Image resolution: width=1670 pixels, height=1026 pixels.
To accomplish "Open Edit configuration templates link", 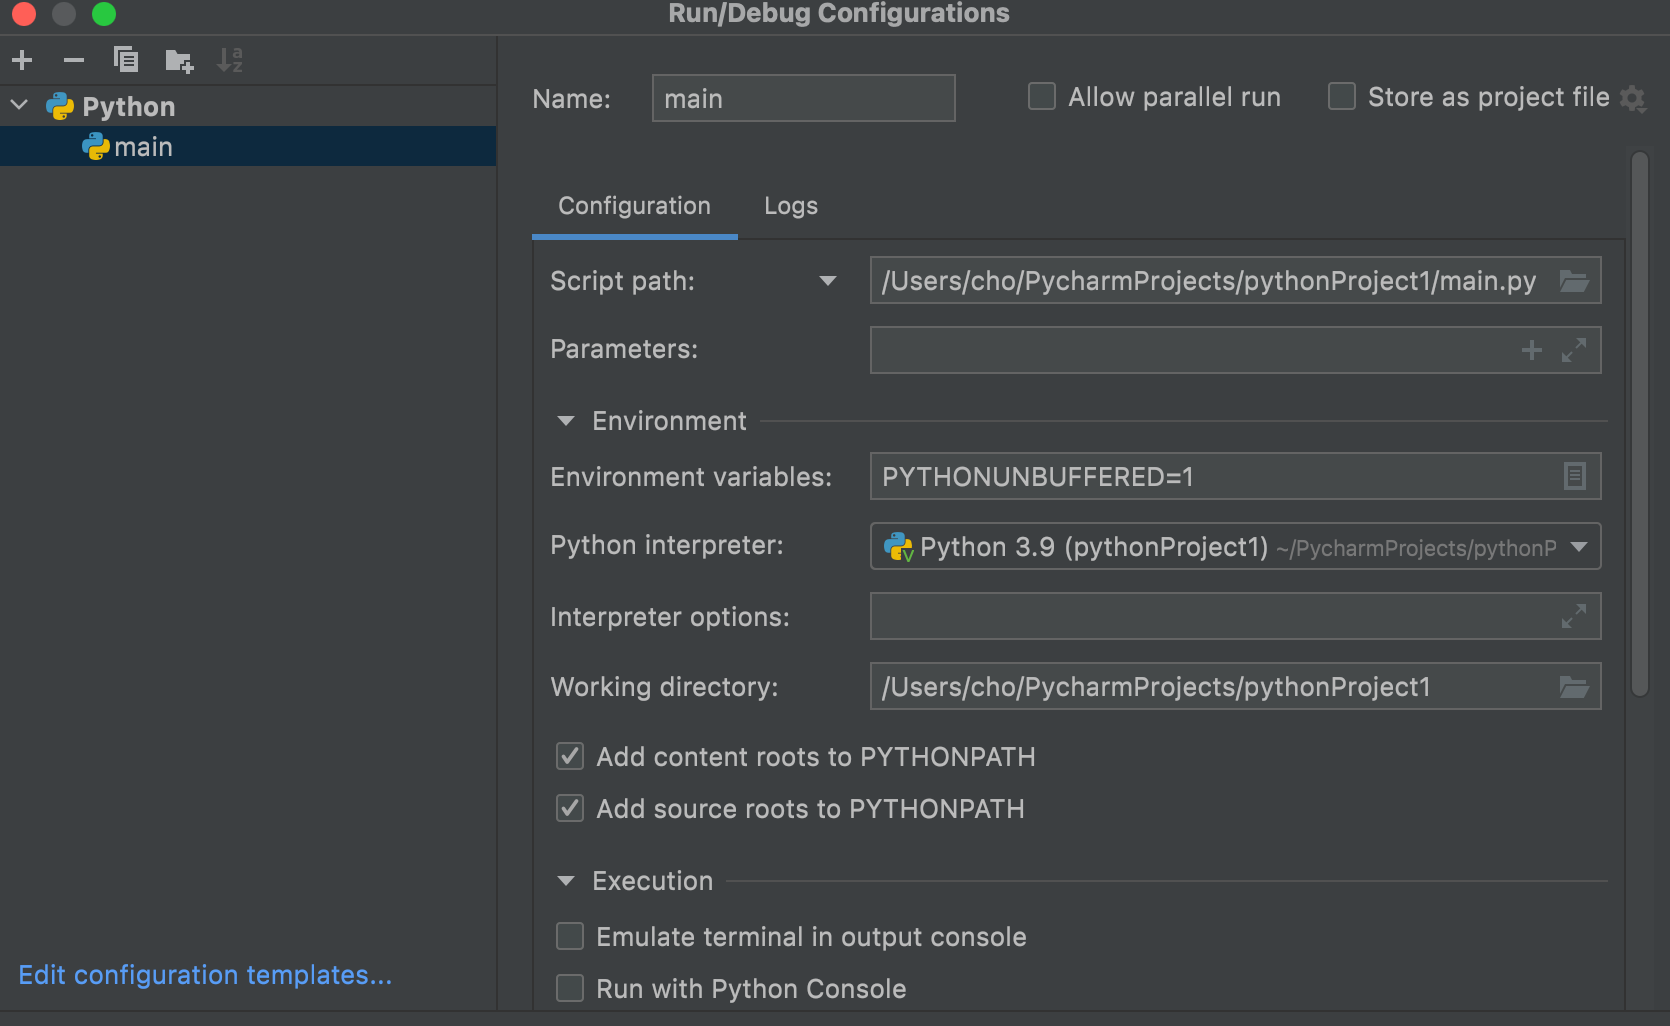I will tap(205, 975).
